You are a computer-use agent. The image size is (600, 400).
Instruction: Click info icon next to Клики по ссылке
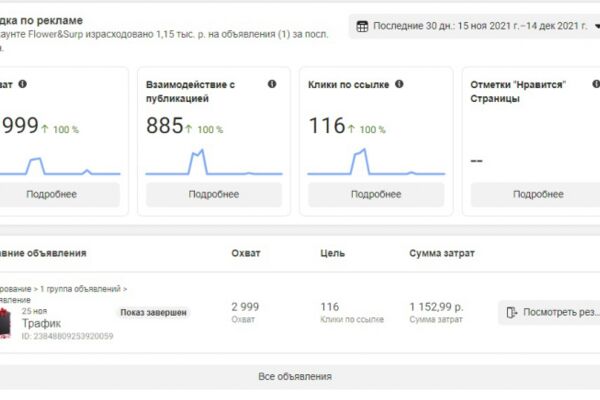point(399,84)
